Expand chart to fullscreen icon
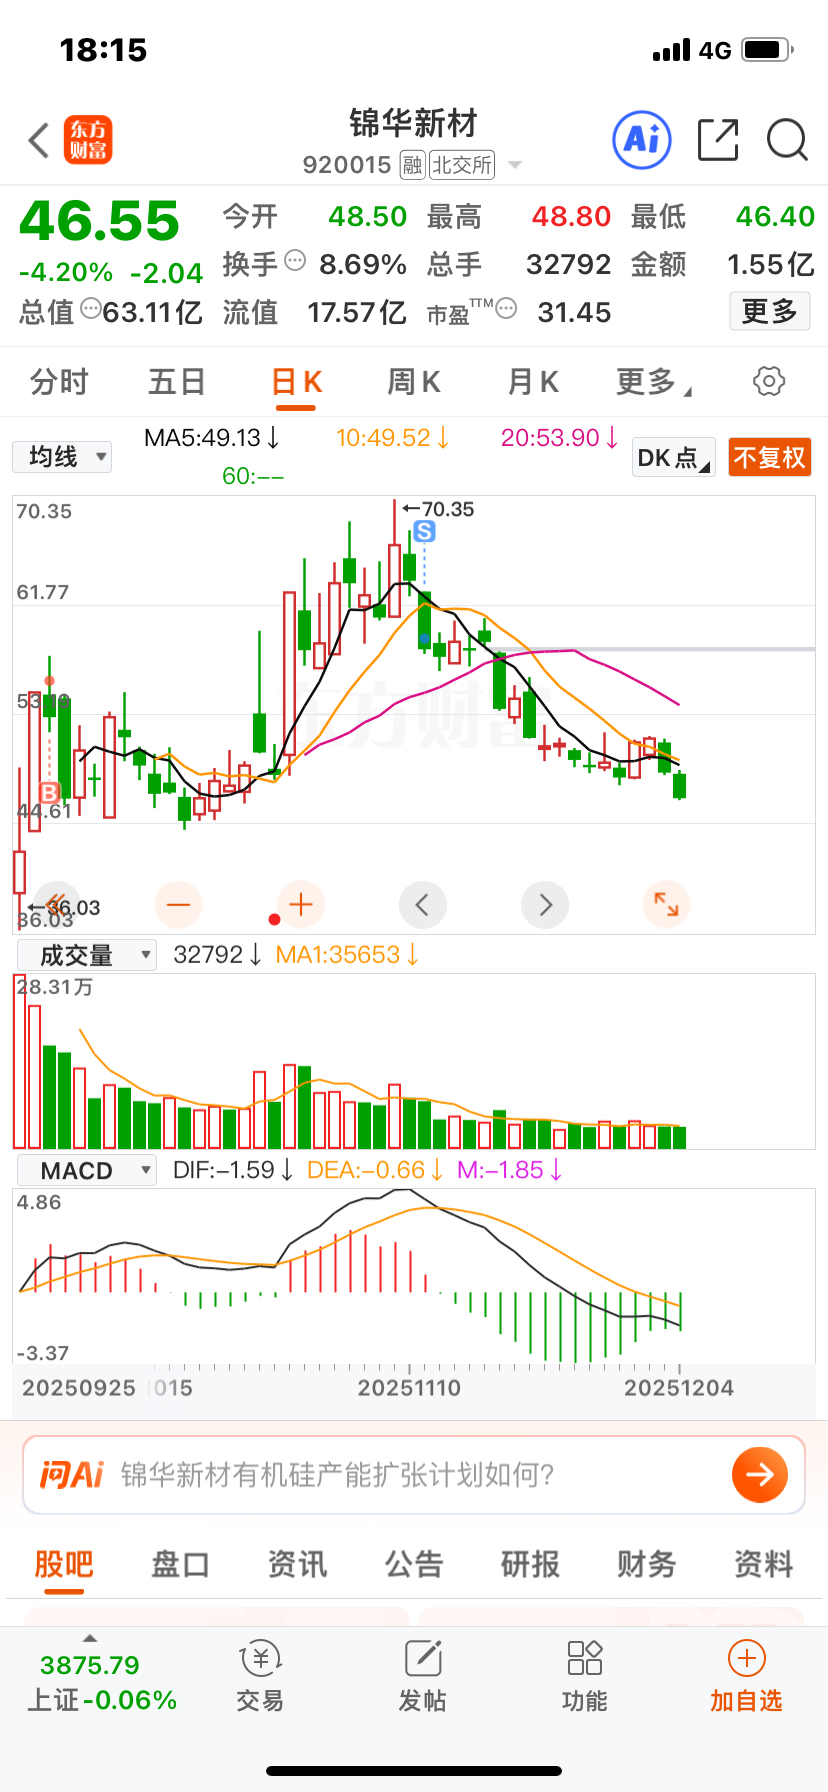This screenshot has height=1792, width=828. pyautogui.click(x=666, y=905)
